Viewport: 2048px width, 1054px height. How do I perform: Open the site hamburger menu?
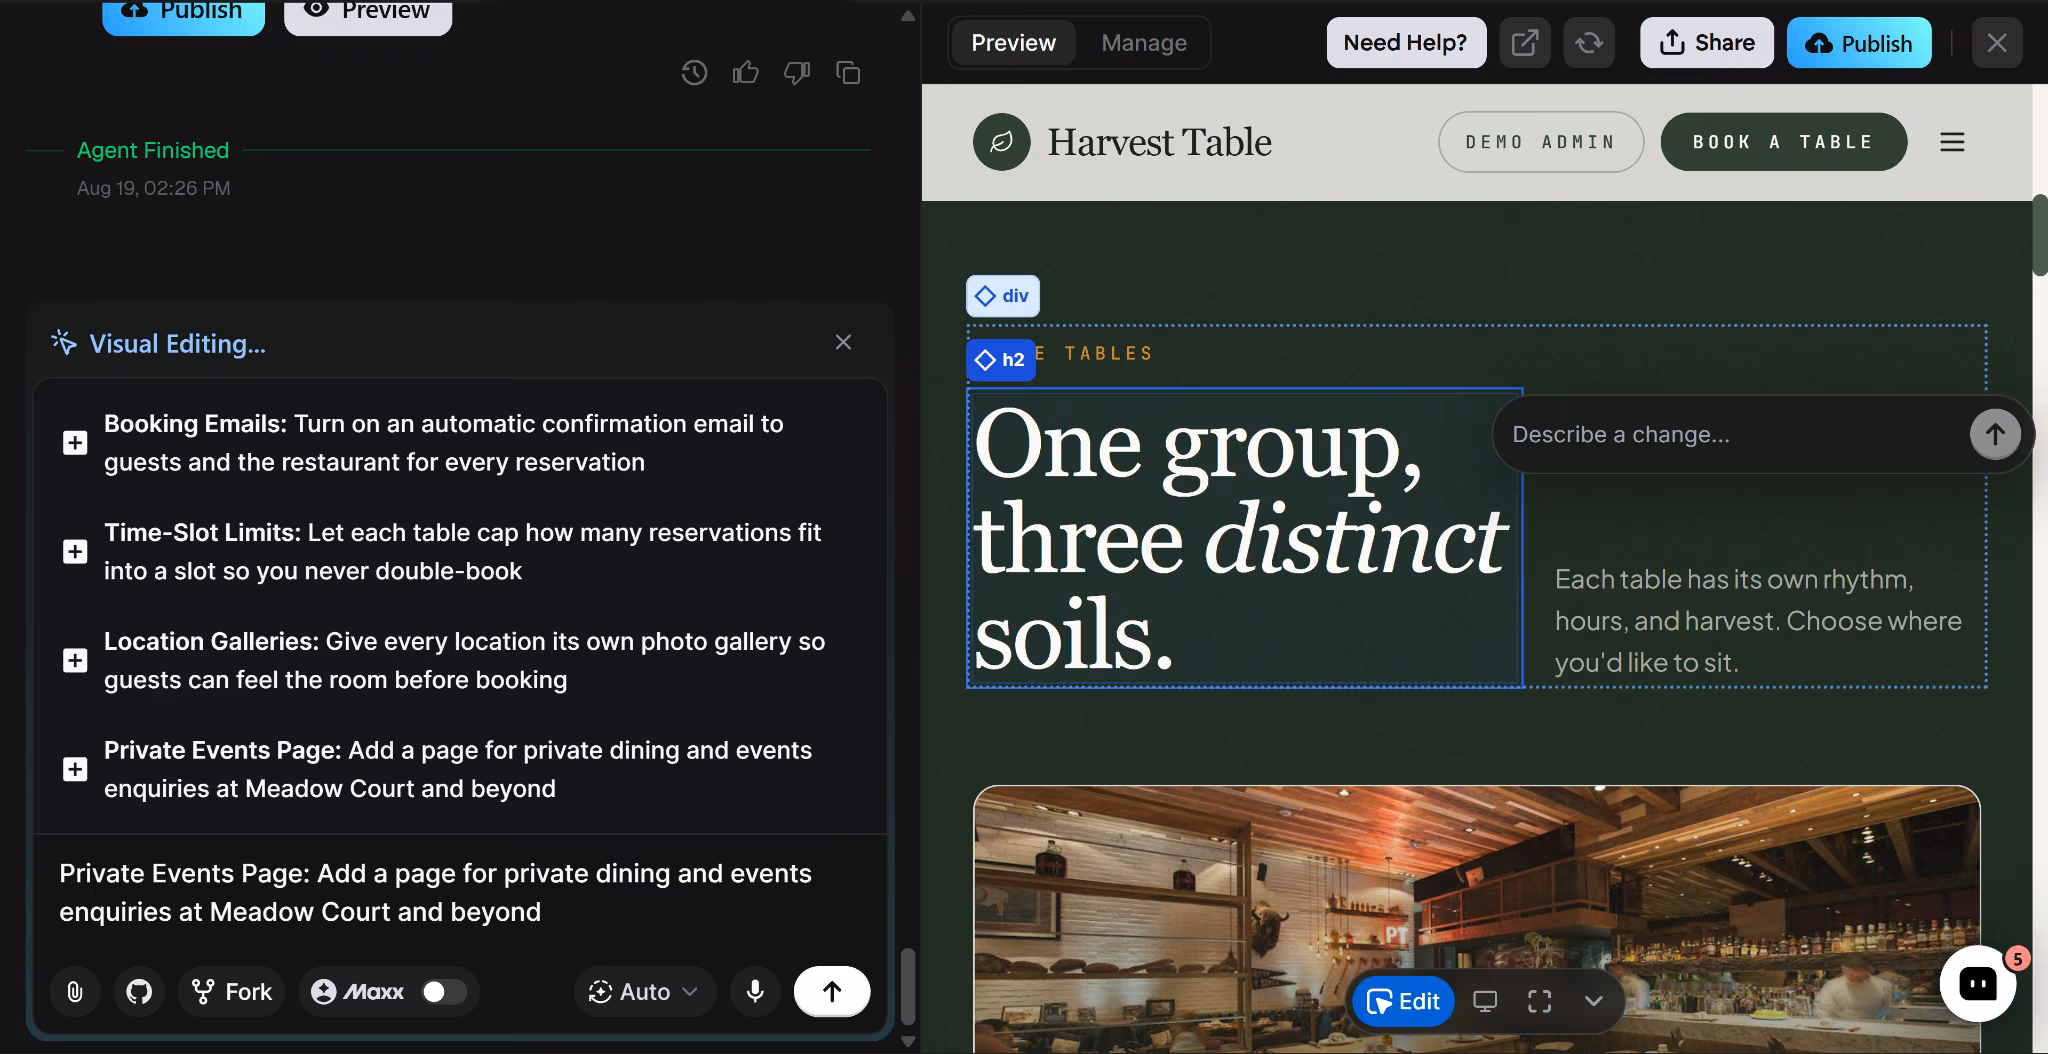point(1952,142)
